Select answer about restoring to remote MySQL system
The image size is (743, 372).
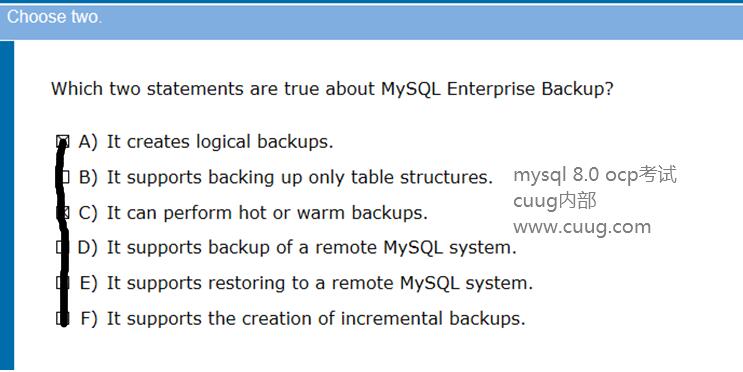[x=320, y=283]
